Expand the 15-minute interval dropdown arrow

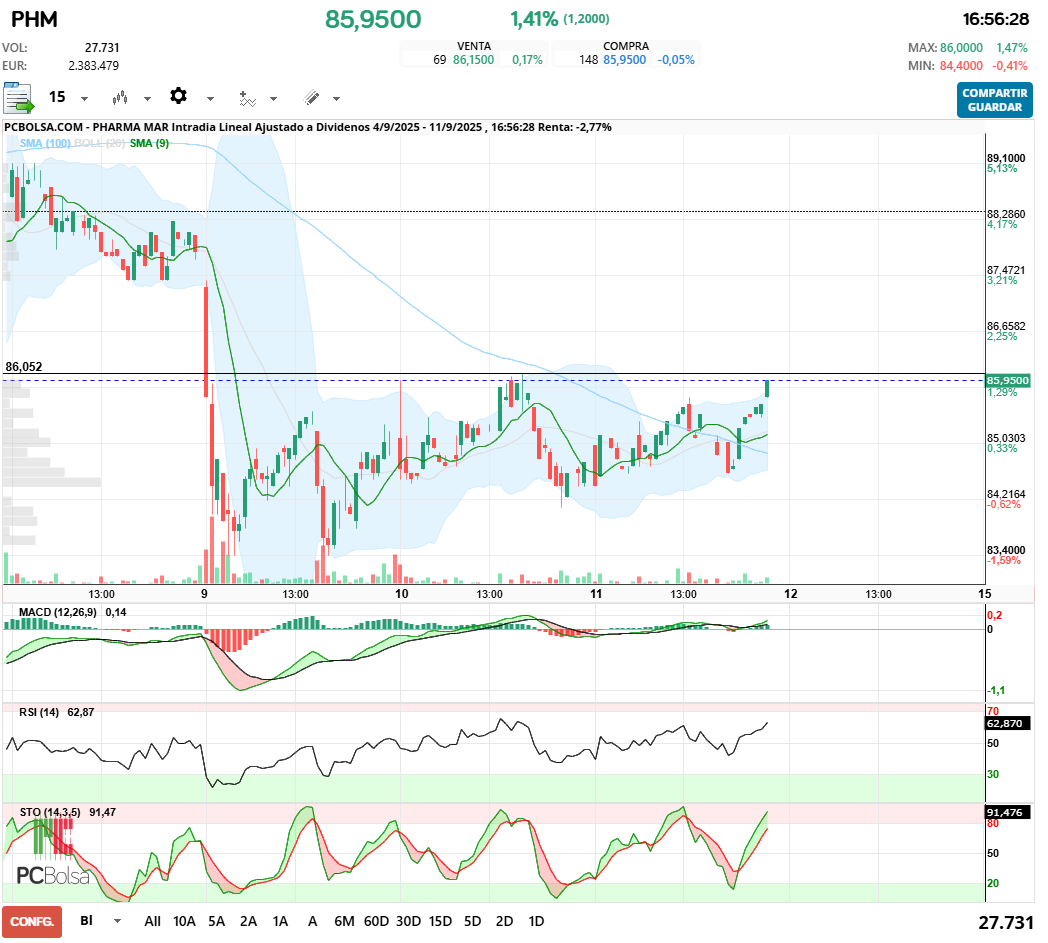click(84, 99)
